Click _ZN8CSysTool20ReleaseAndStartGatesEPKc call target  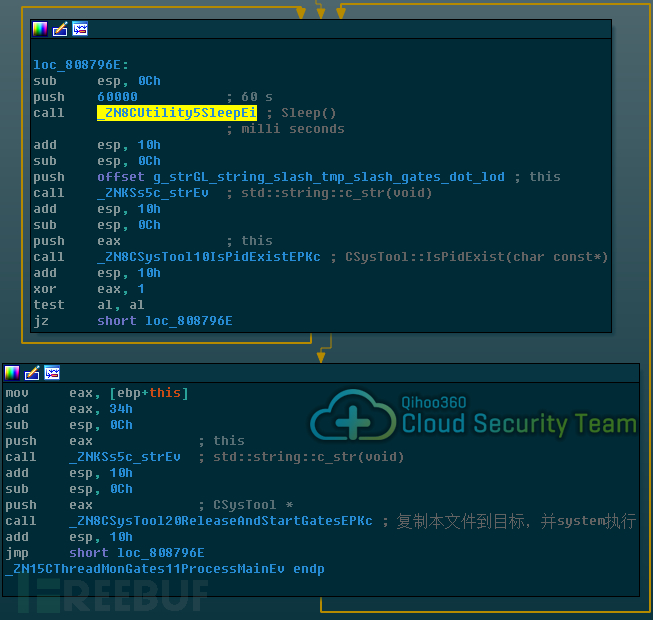(x=221, y=521)
